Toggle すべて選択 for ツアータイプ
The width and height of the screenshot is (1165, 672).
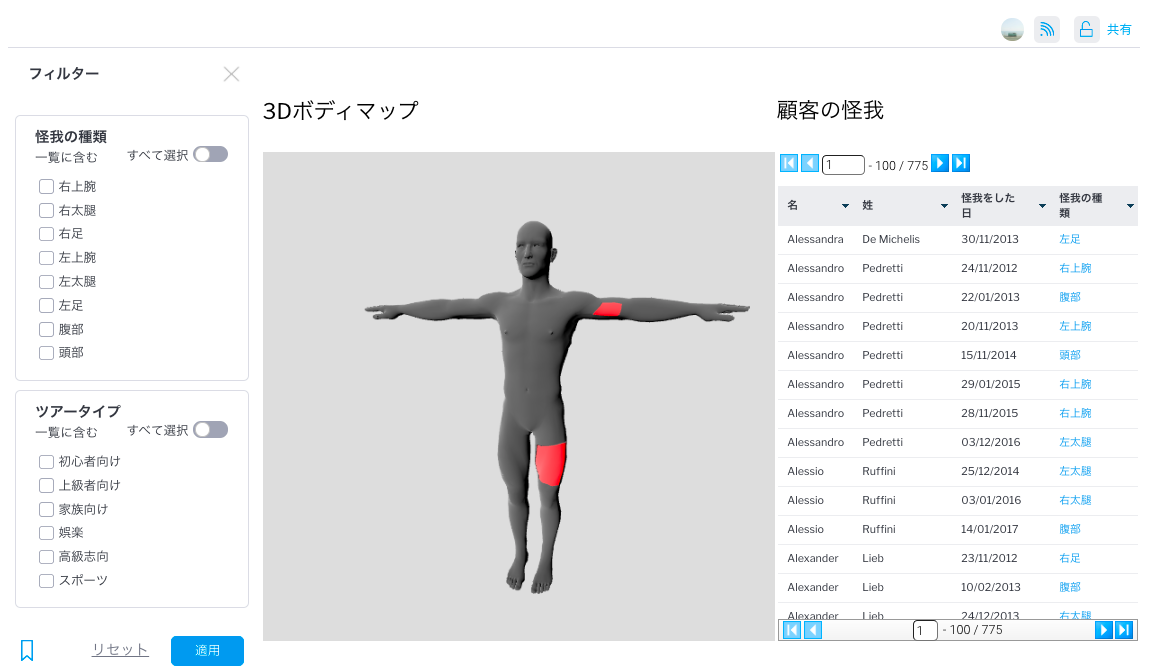(x=210, y=430)
